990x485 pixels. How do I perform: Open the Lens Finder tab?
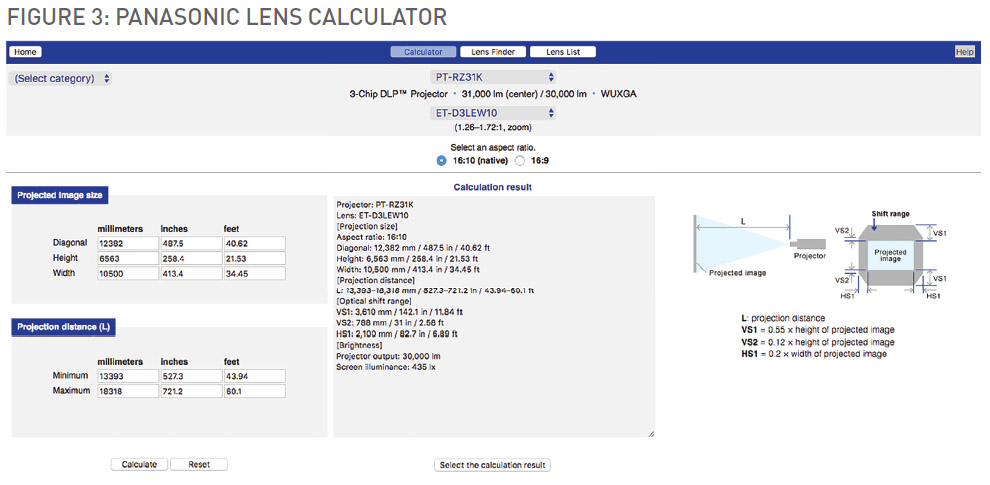492,52
